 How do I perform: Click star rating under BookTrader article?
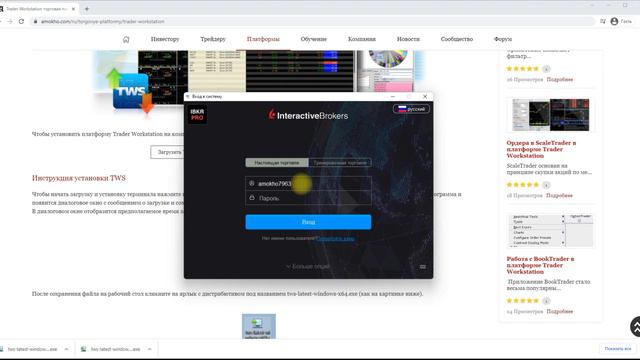523,301
